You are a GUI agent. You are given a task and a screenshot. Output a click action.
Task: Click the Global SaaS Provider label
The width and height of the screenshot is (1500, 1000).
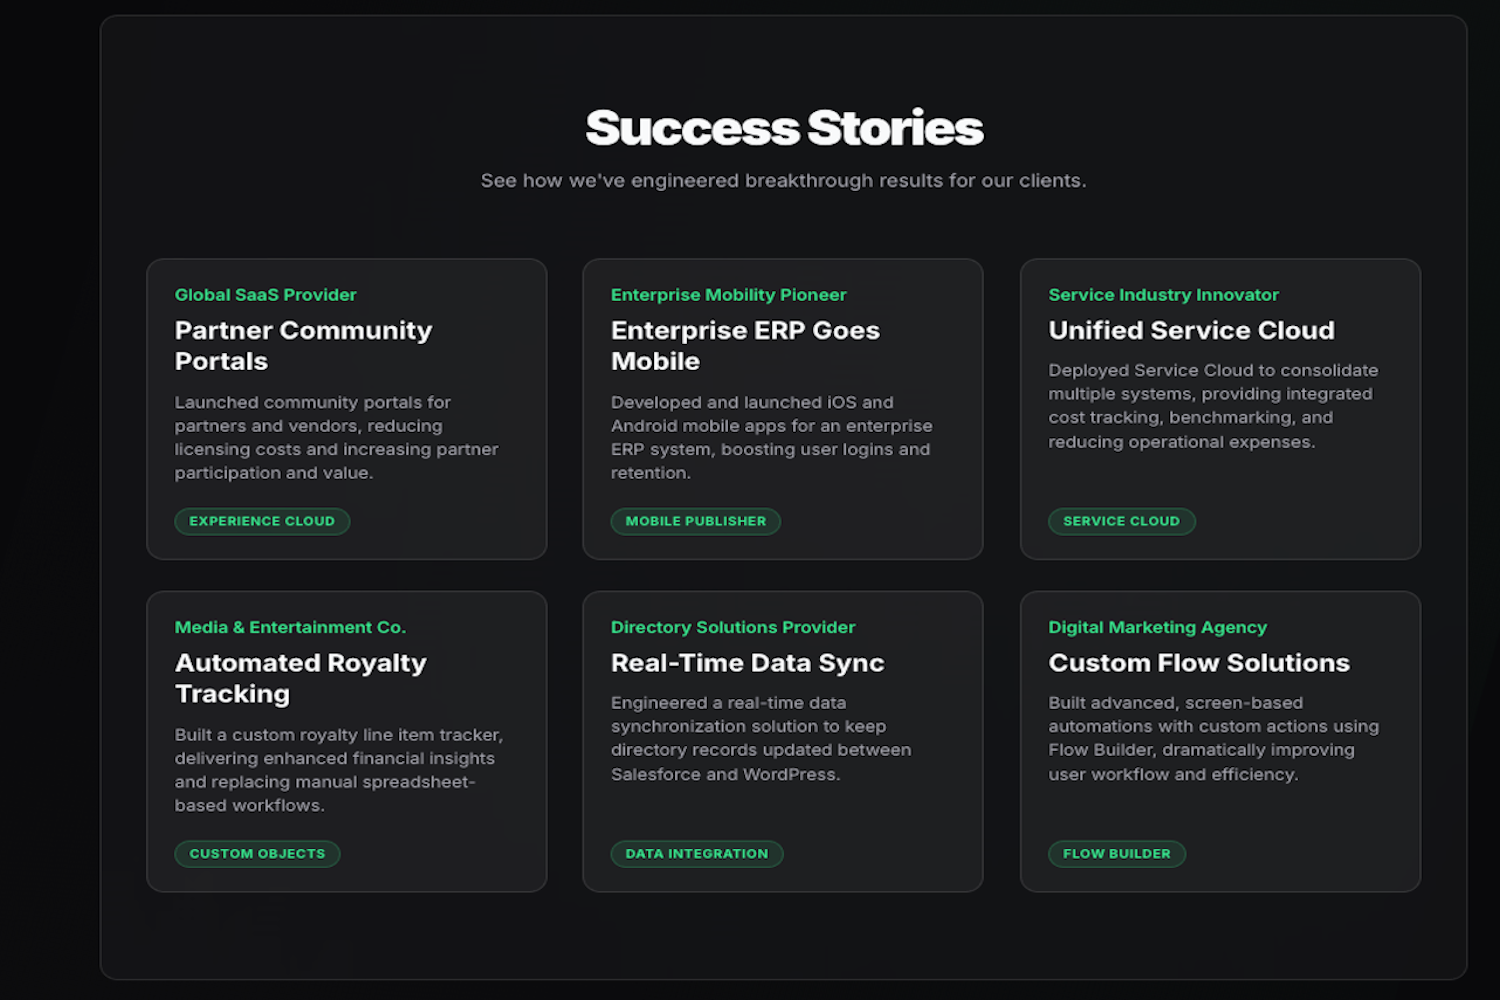click(265, 295)
